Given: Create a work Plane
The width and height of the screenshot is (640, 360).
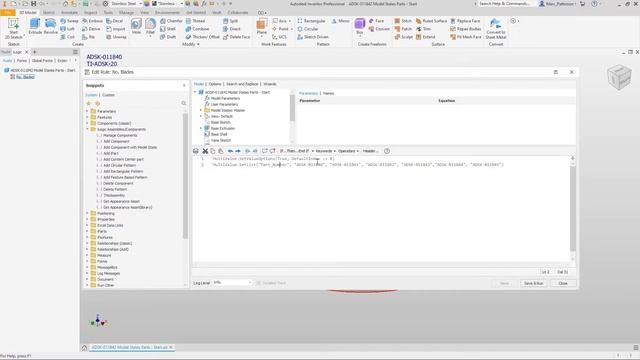Looking at the screenshot, I should [x=262, y=27].
